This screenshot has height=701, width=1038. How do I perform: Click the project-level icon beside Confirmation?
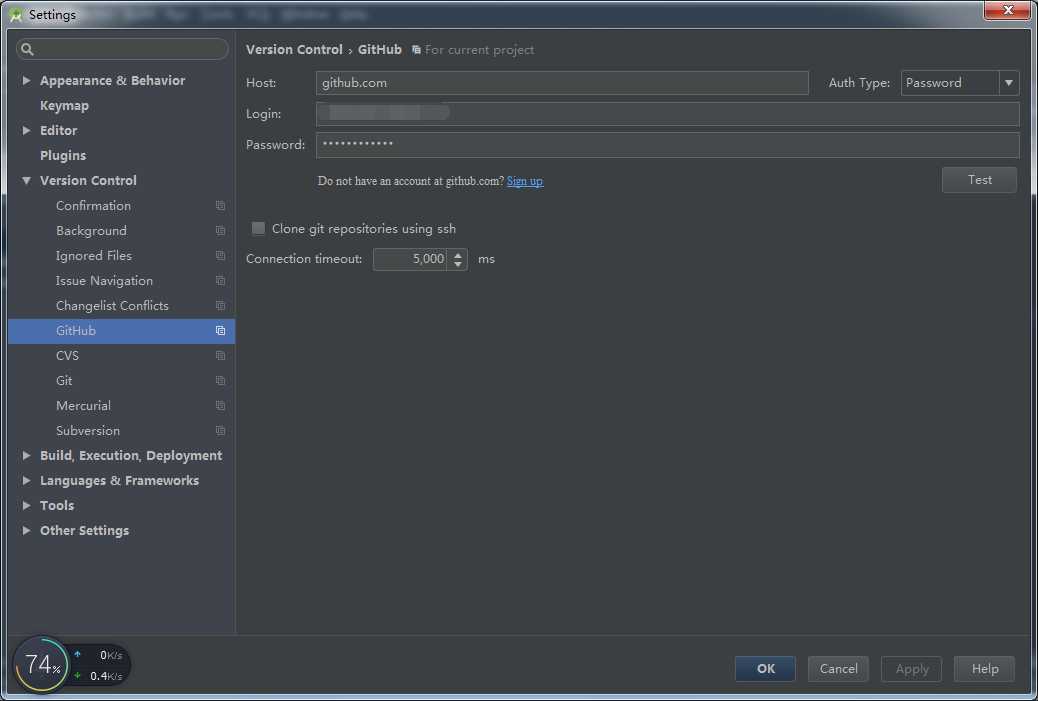coord(220,206)
